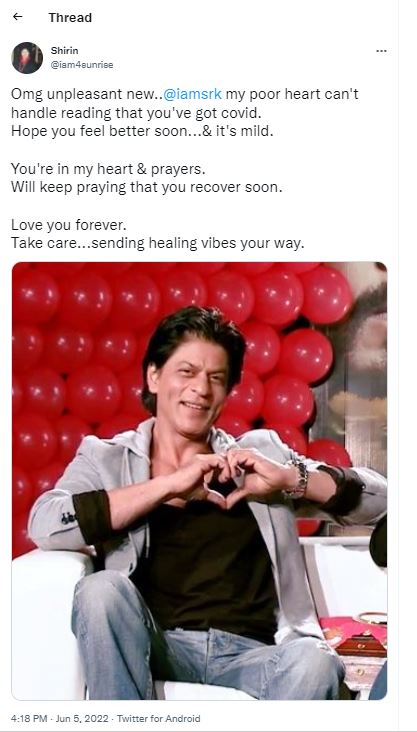Open the three-dot more options menu
The width and height of the screenshot is (417, 732).
tap(381, 51)
